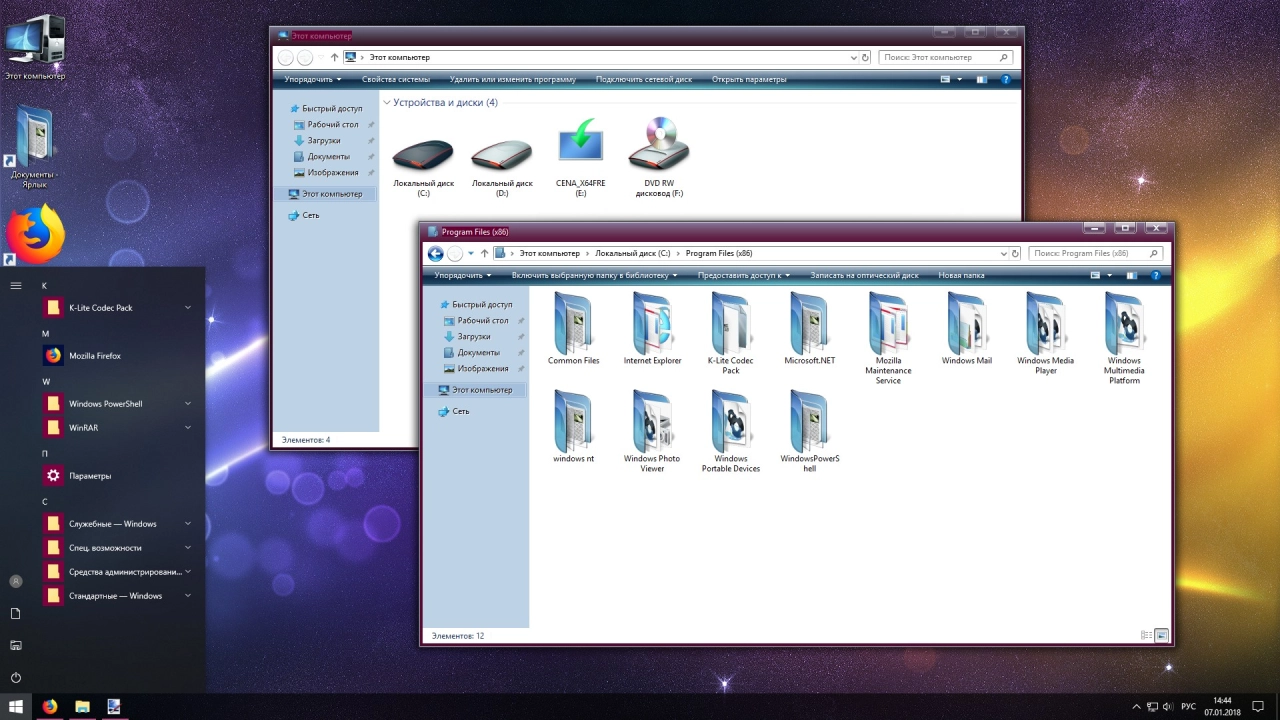Expand WinRAR group in Start menu
This screenshot has height=720, width=1280.
(188, 427)
